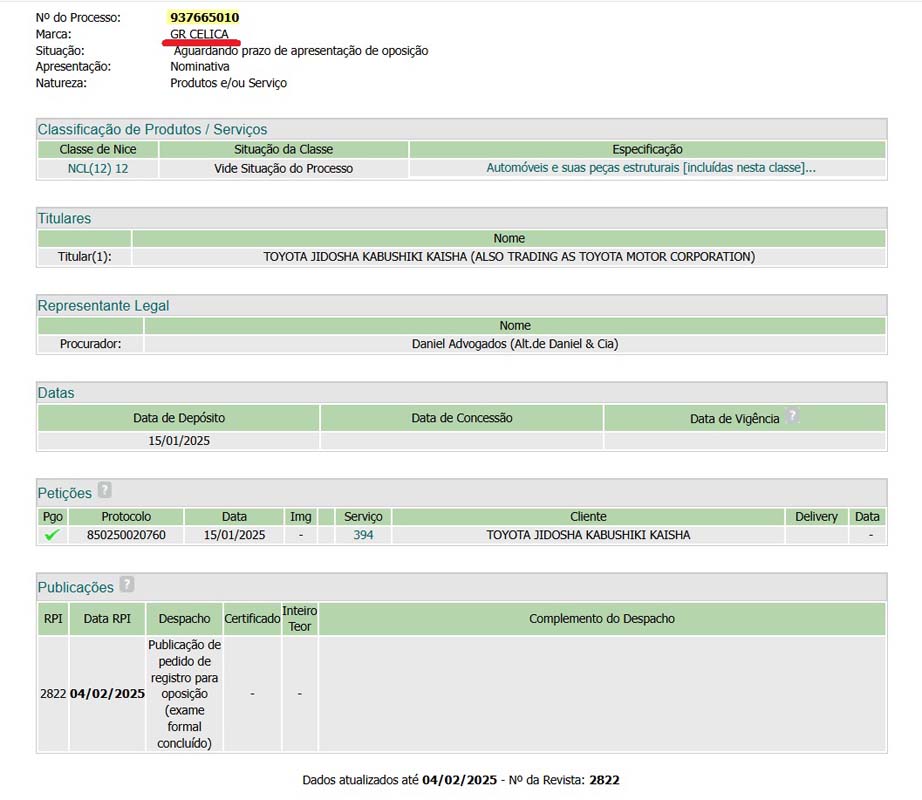Image resolution: width=922 pixels, height=800 pixels.
Task: Expand the Automóveis e suas peças specification link
Action: click(650, 168)
